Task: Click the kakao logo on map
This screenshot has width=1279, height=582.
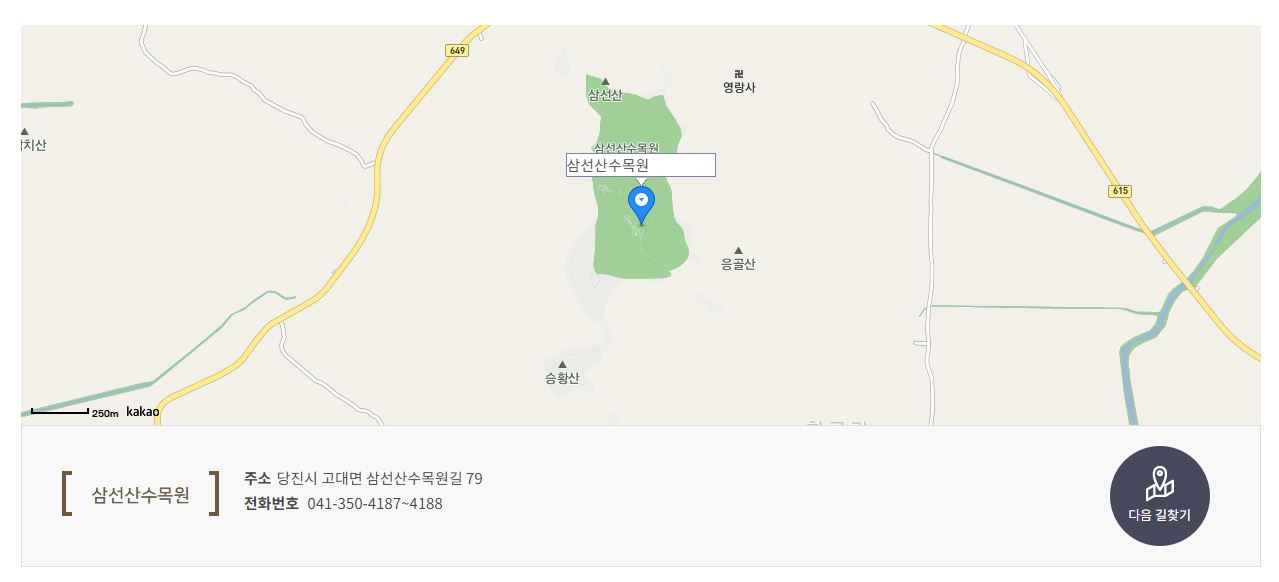Action: [142, 411]
